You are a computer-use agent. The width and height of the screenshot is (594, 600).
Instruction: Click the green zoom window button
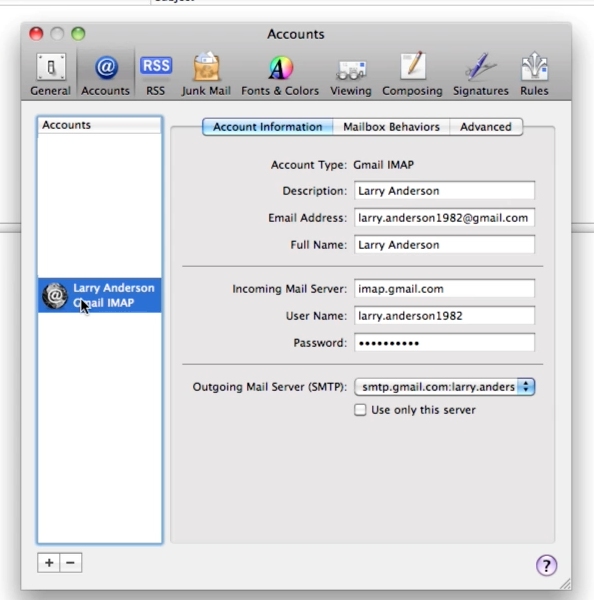78,34
